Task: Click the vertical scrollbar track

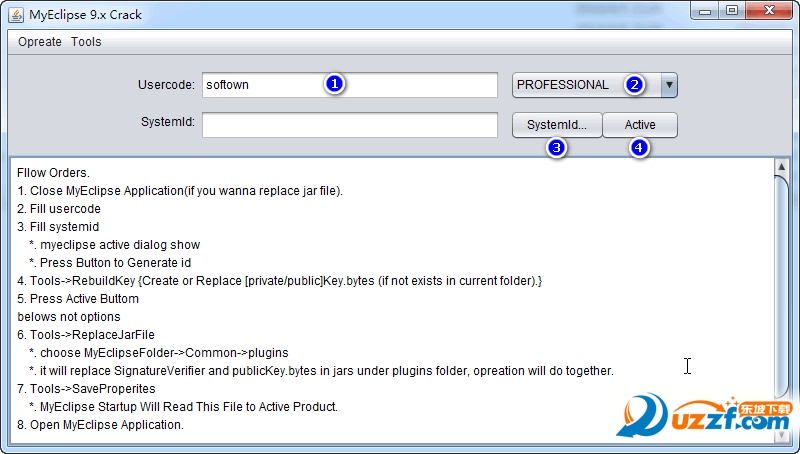Action: [x=782, y=300]
